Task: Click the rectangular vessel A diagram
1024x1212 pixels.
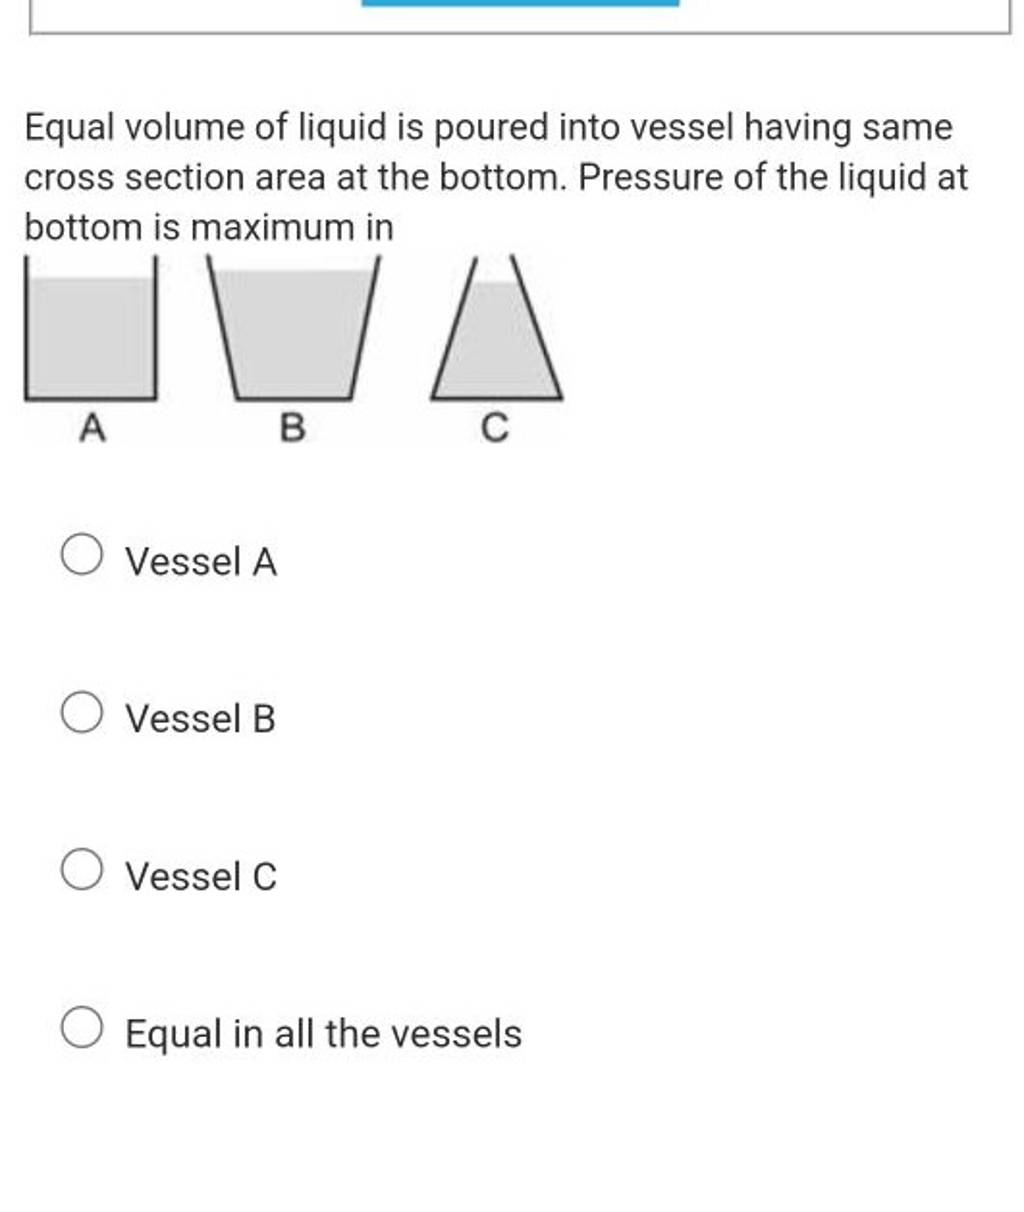Action: coord(92,330)
